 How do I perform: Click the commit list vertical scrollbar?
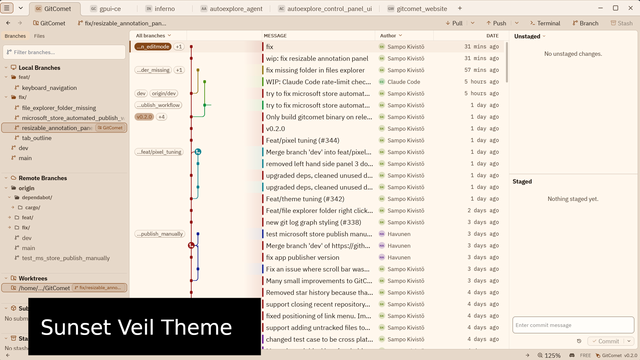507,62
